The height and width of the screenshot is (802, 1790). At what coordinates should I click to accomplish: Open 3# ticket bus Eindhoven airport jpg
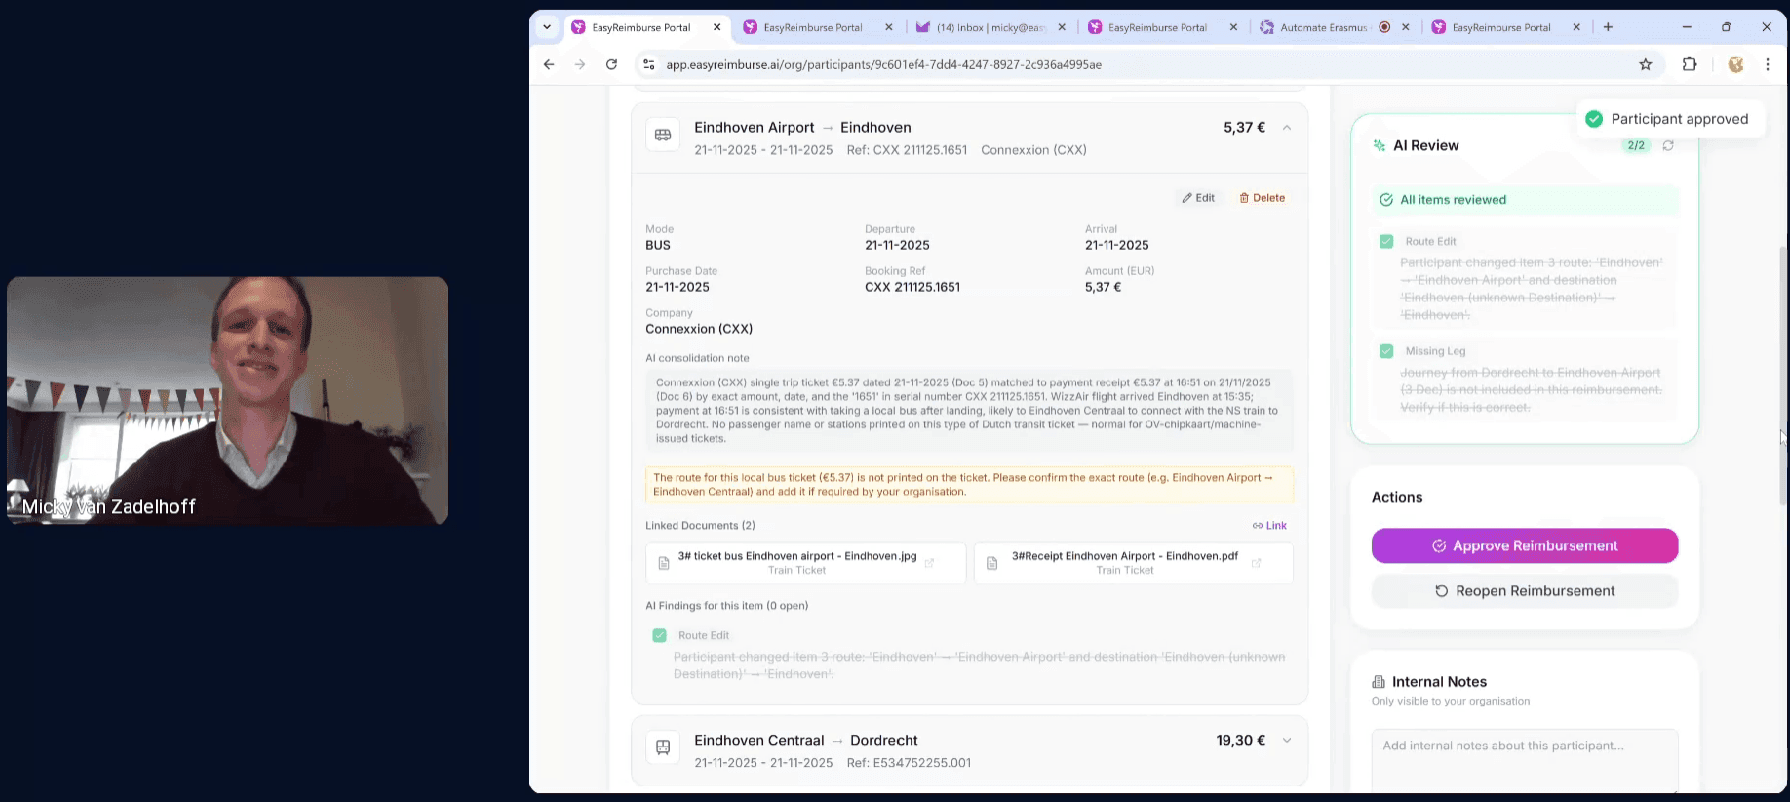click(806, 563)
